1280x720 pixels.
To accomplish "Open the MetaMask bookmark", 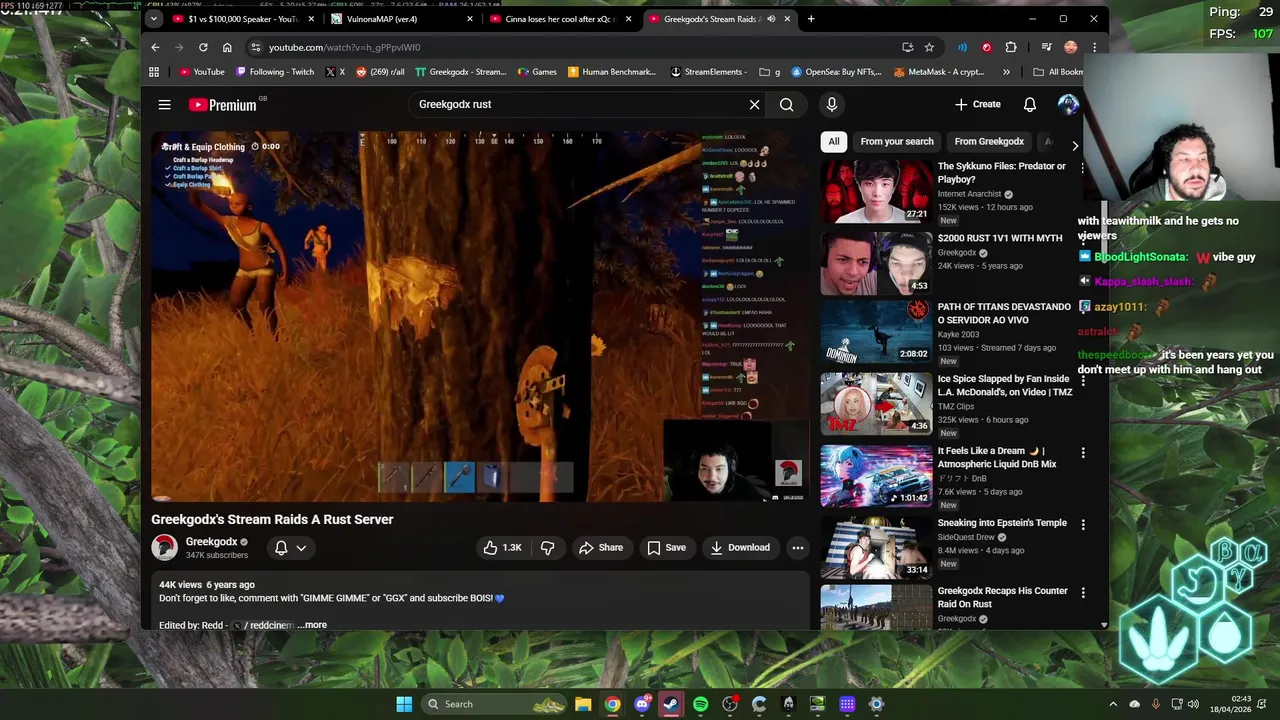I will [940, 72].
